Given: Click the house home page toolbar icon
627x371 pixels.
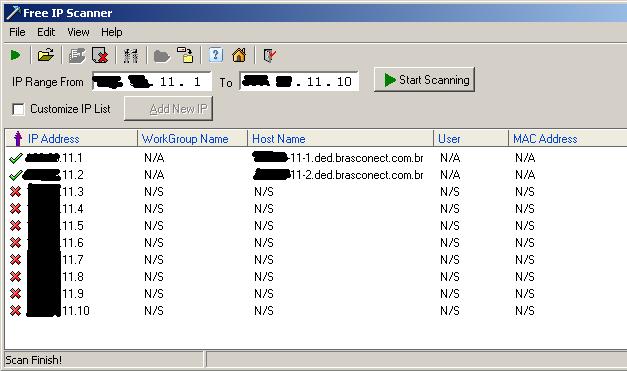Looking at the screenshot, I should 239,55.
